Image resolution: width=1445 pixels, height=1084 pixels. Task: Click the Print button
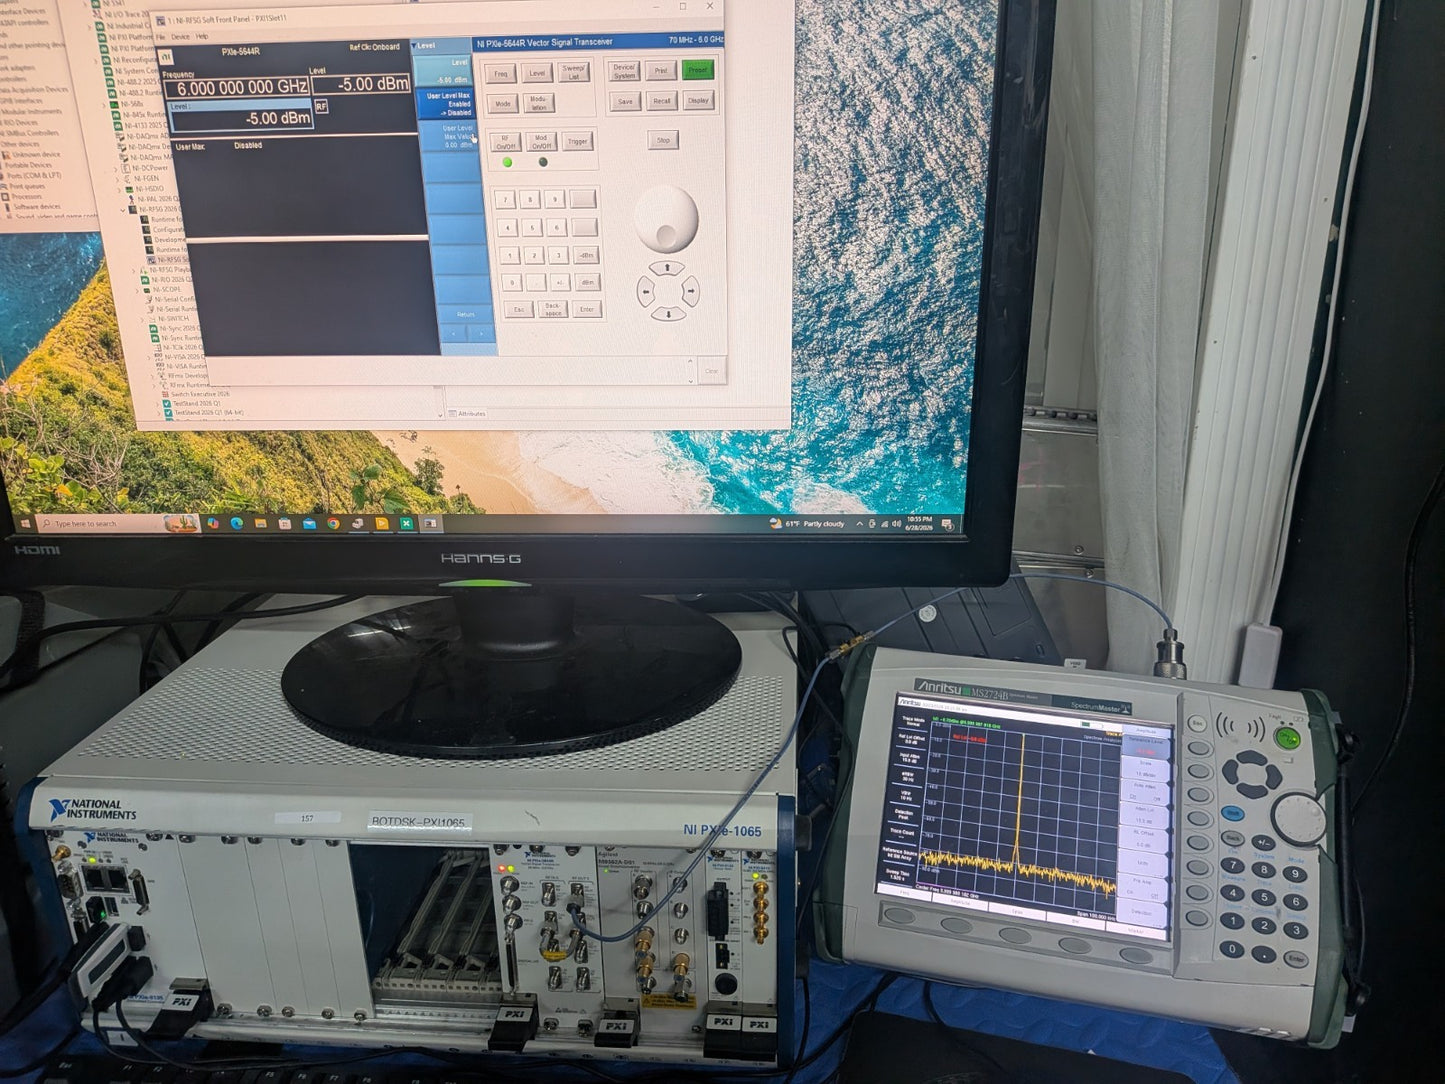[x=661, y=71]
